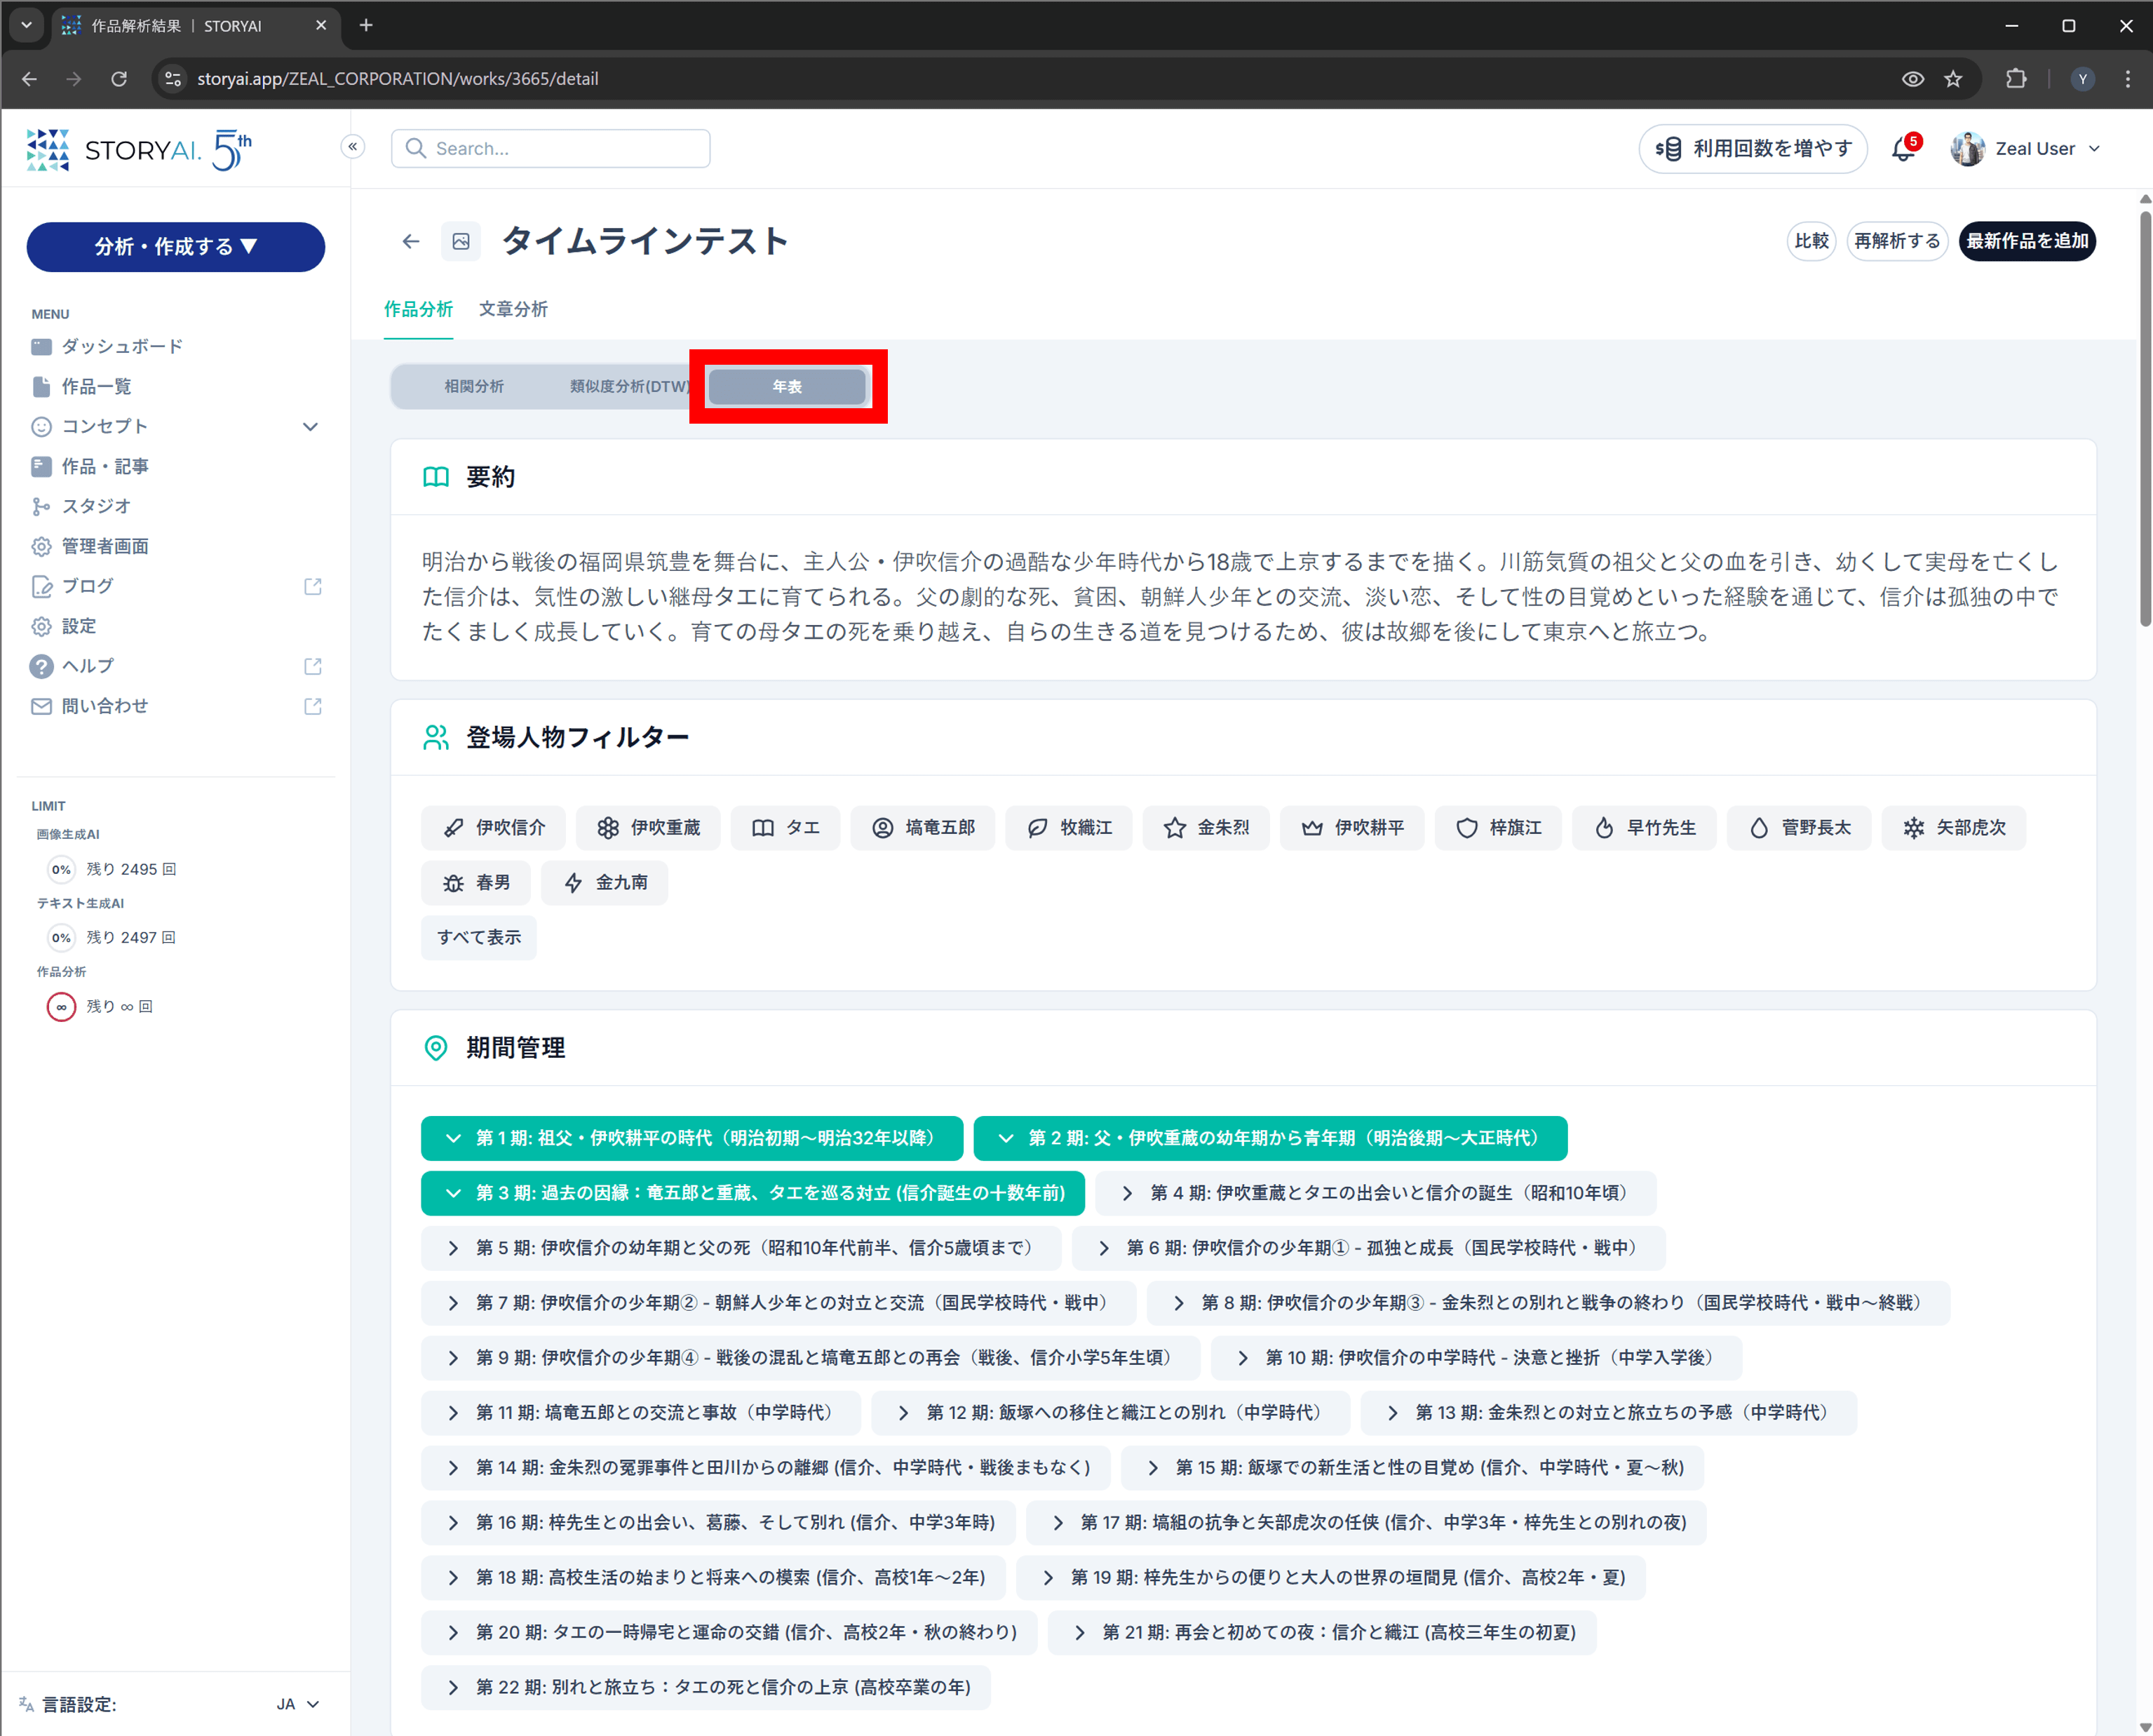The width and height of the screenshot is (2153, 1736).
Task: Click the STORYAI logo
Action: click(139, 150)
